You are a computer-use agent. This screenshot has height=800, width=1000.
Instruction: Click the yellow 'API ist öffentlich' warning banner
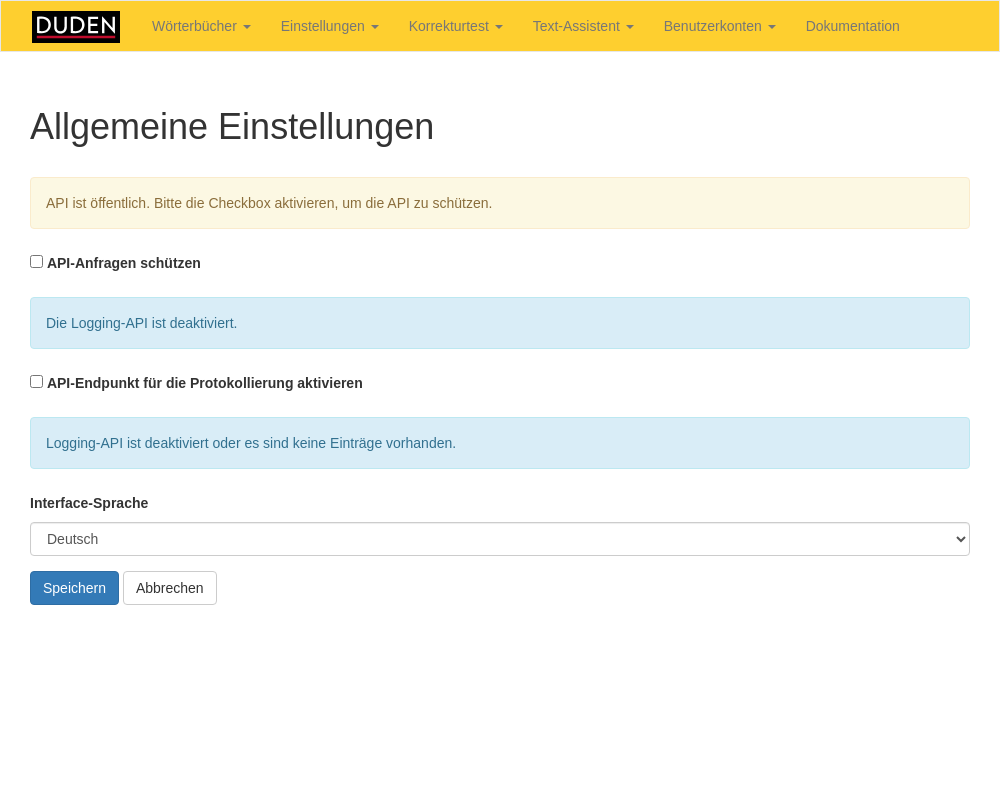click(499, 203)
